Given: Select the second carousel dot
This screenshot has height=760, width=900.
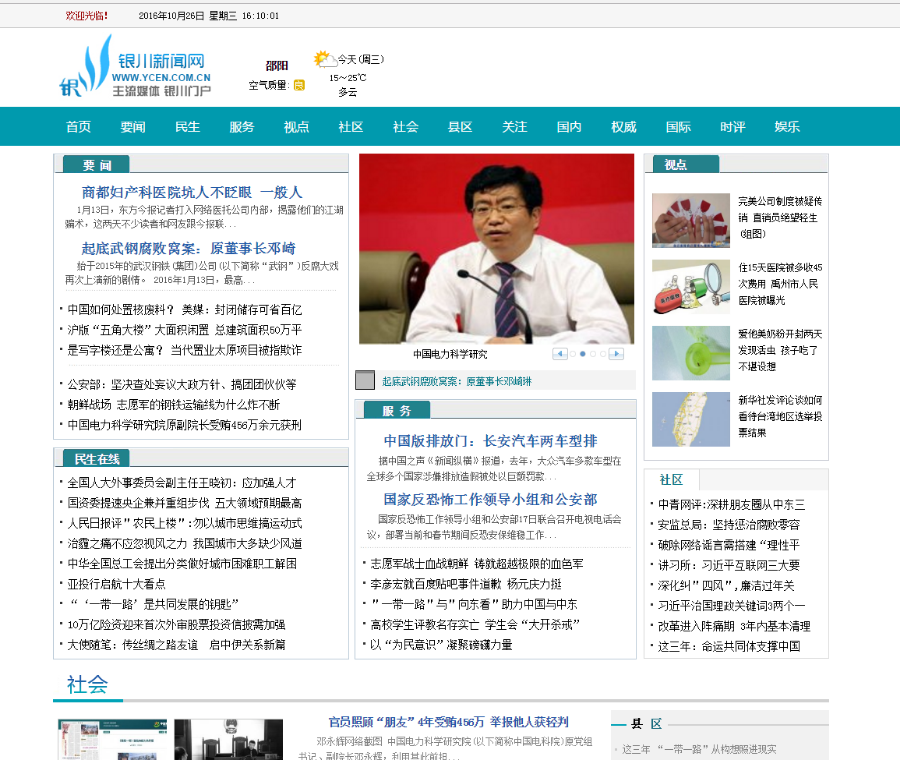Looking at the screenshot, I should tap(583, 353).
